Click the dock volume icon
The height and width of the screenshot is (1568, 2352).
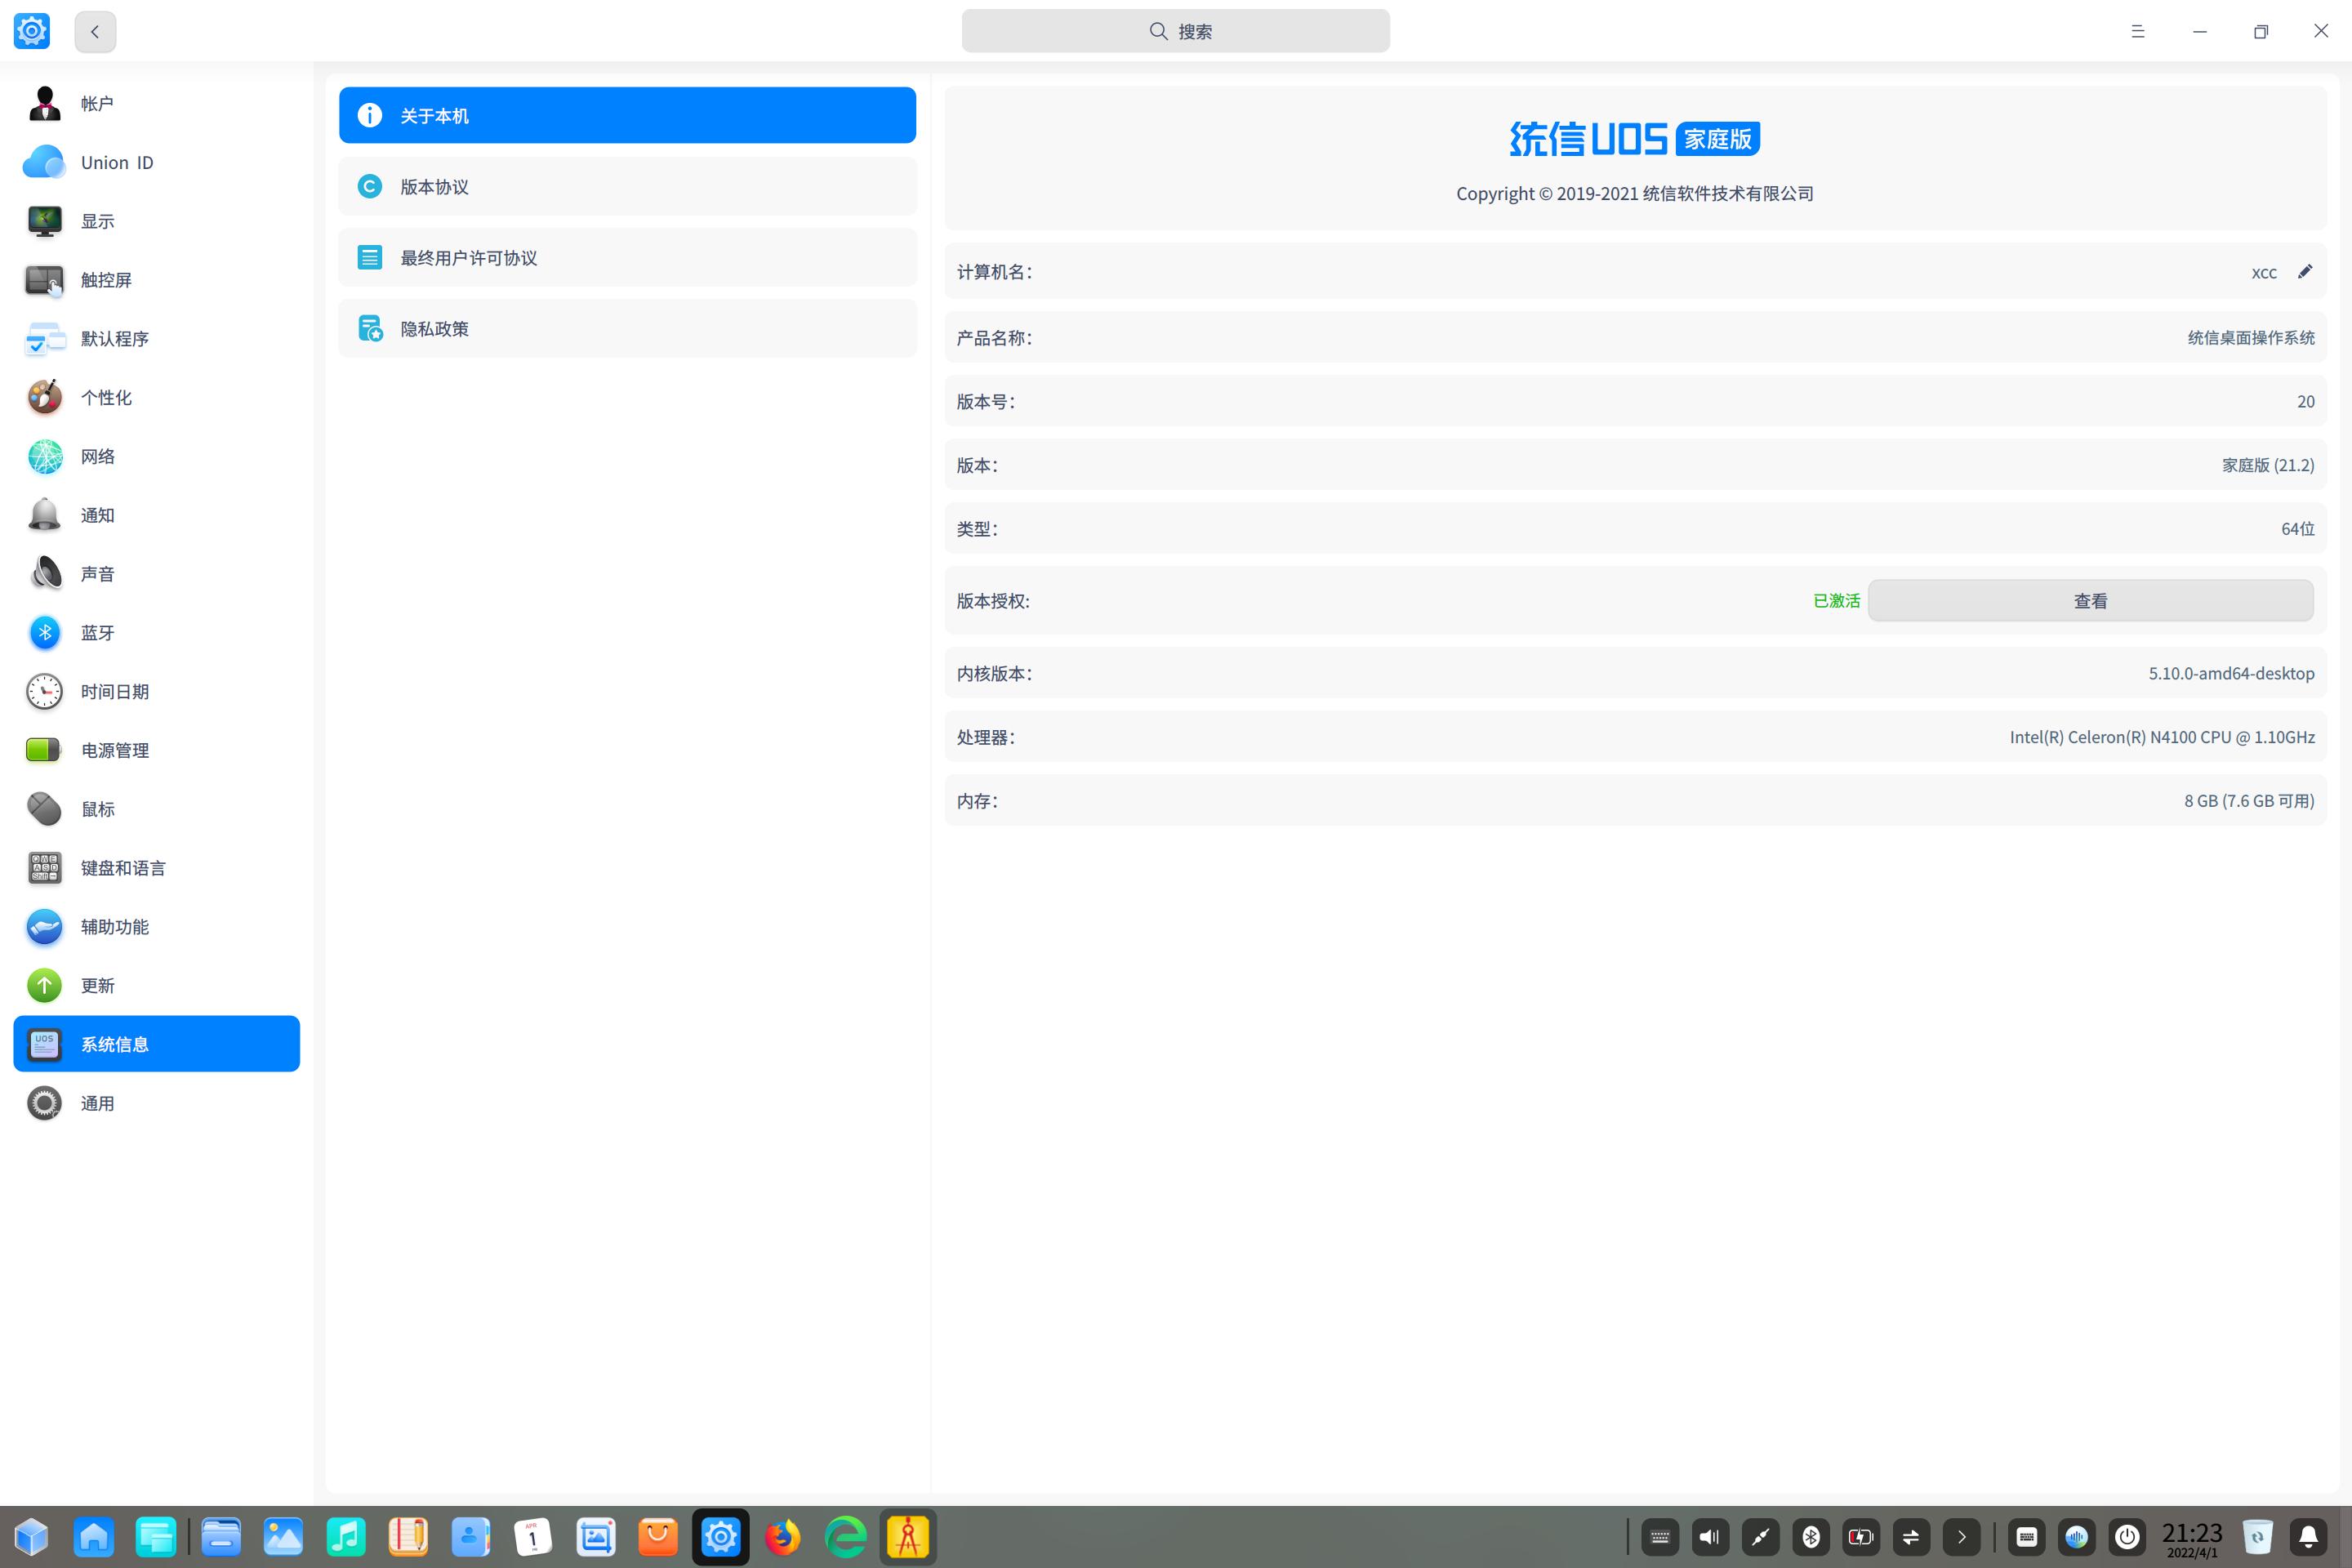(1710, 1537)
